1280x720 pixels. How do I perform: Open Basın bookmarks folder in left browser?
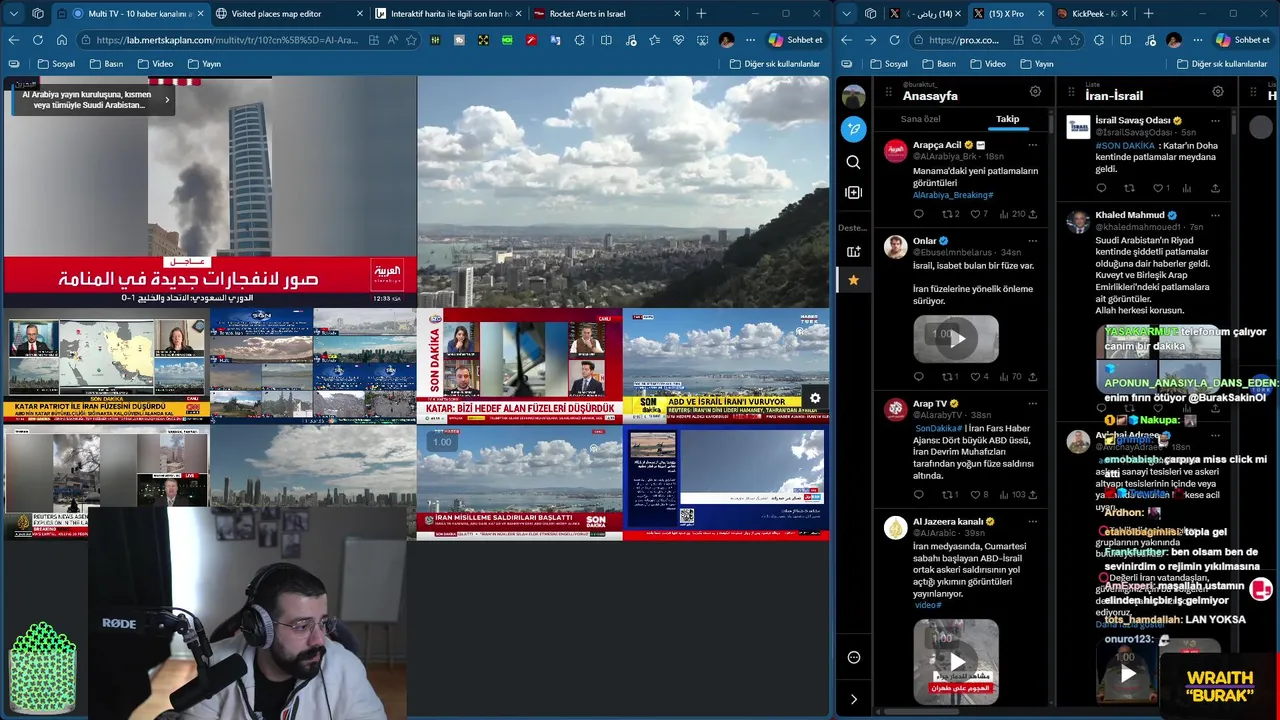(x=106, y=64)
